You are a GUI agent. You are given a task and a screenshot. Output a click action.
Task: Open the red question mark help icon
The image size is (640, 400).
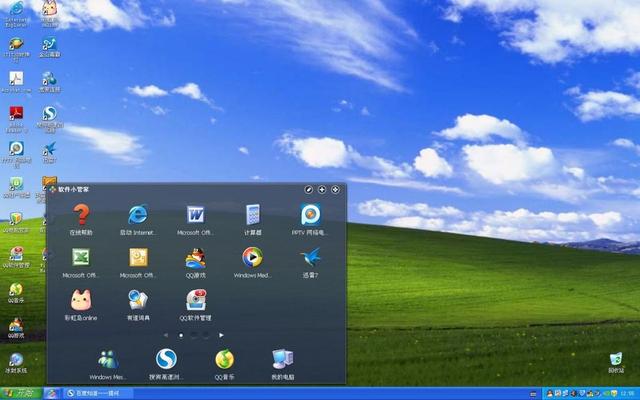[x=81, y=215]
